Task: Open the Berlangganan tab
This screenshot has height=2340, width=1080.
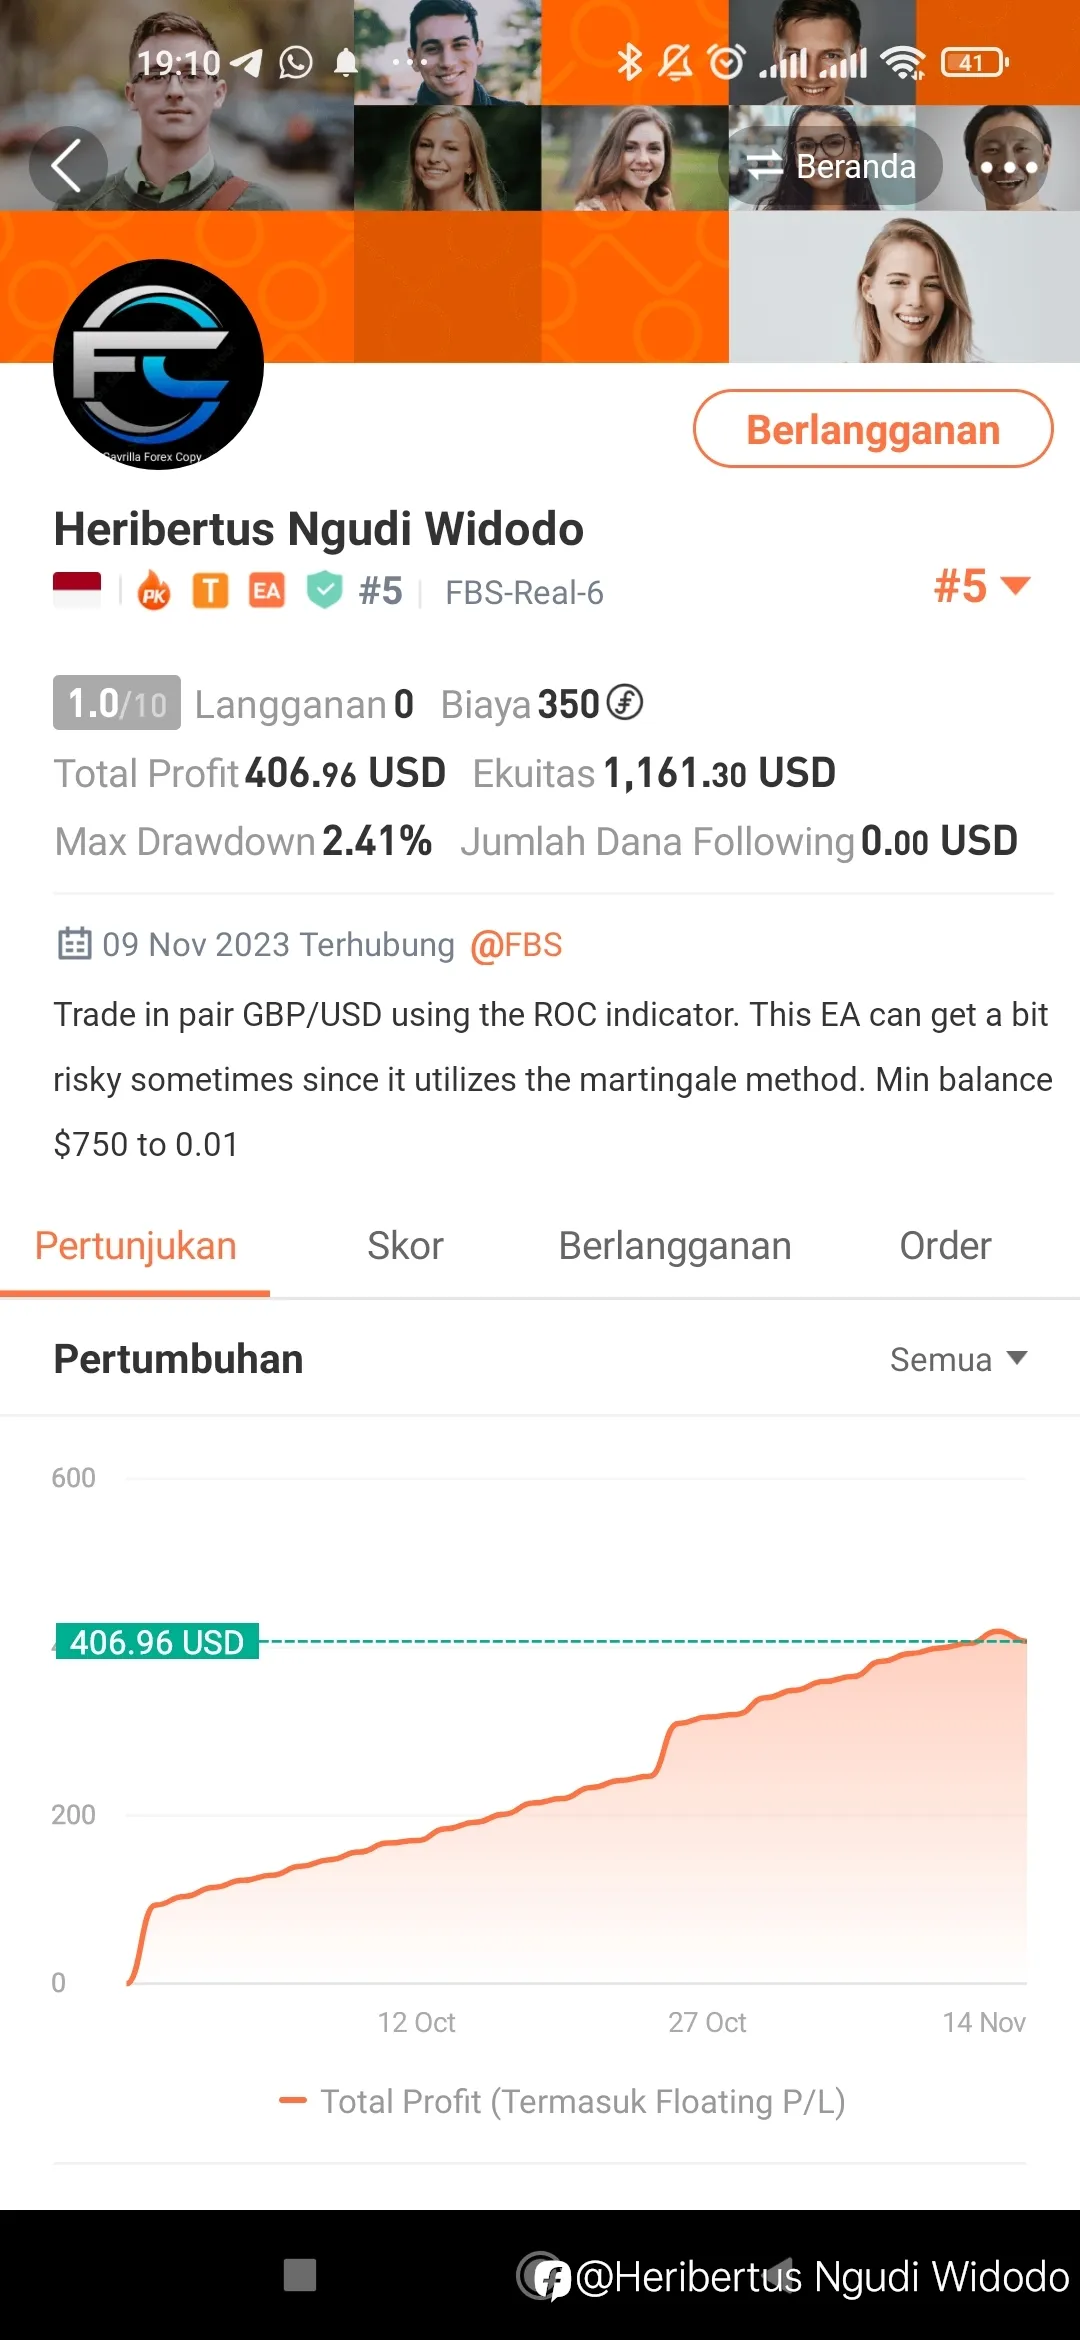Action: [675, 1246]
